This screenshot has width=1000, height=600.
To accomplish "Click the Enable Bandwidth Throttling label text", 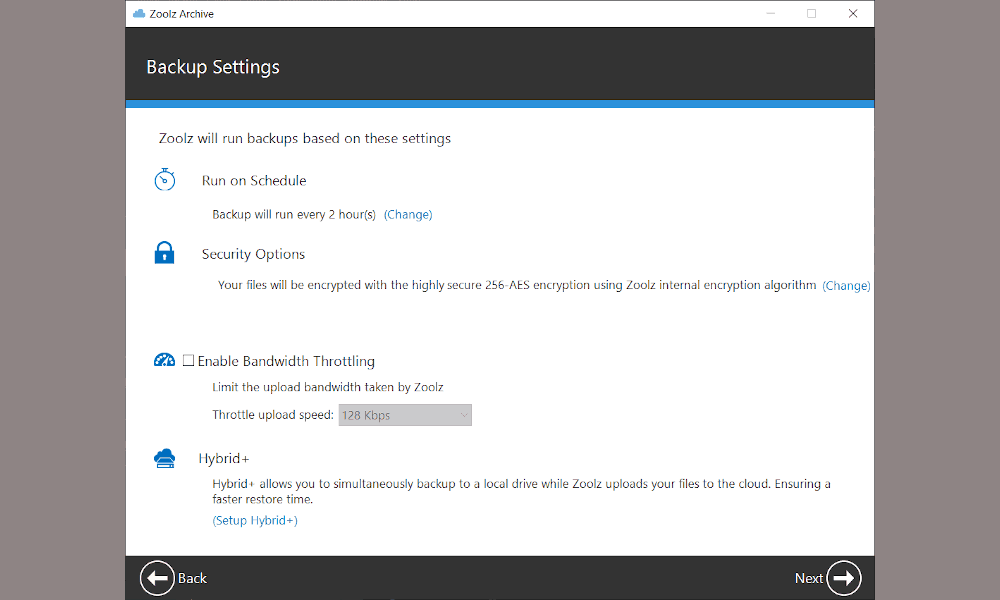I will 286,361.
